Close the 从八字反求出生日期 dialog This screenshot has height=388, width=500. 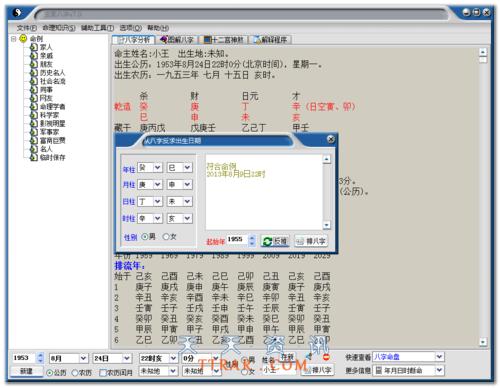331,139
